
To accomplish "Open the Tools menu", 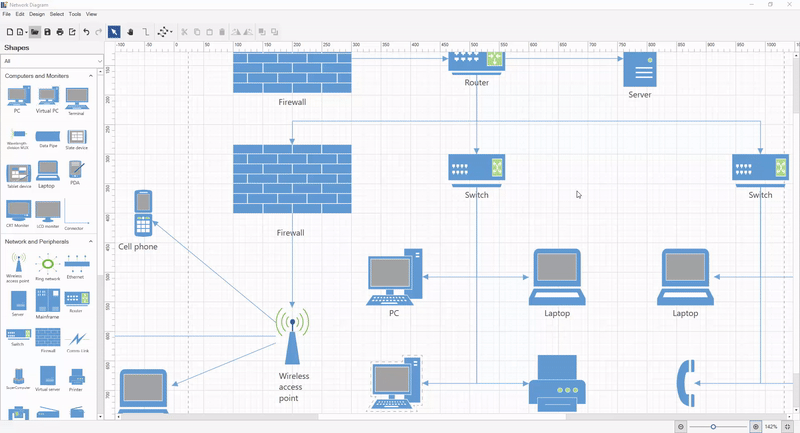I will [x=75, y=14].
